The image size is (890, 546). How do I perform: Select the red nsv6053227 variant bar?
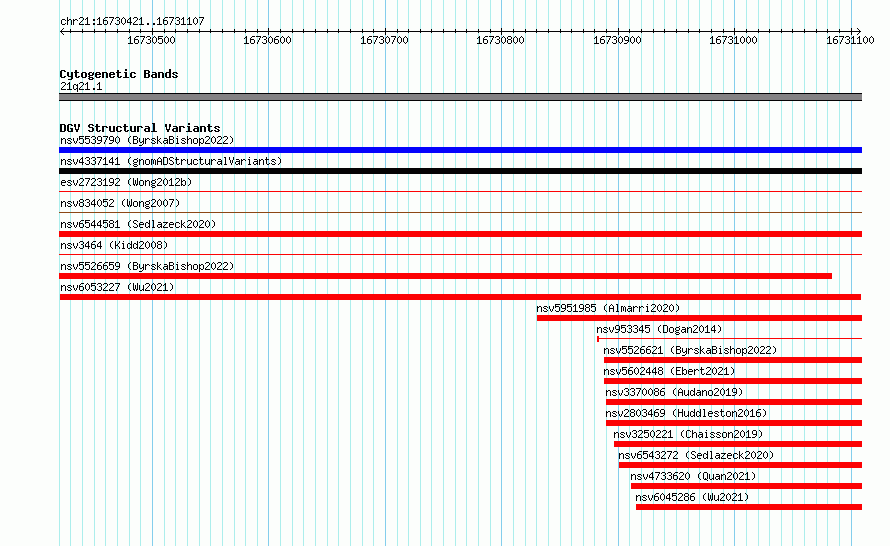(460, 297)
